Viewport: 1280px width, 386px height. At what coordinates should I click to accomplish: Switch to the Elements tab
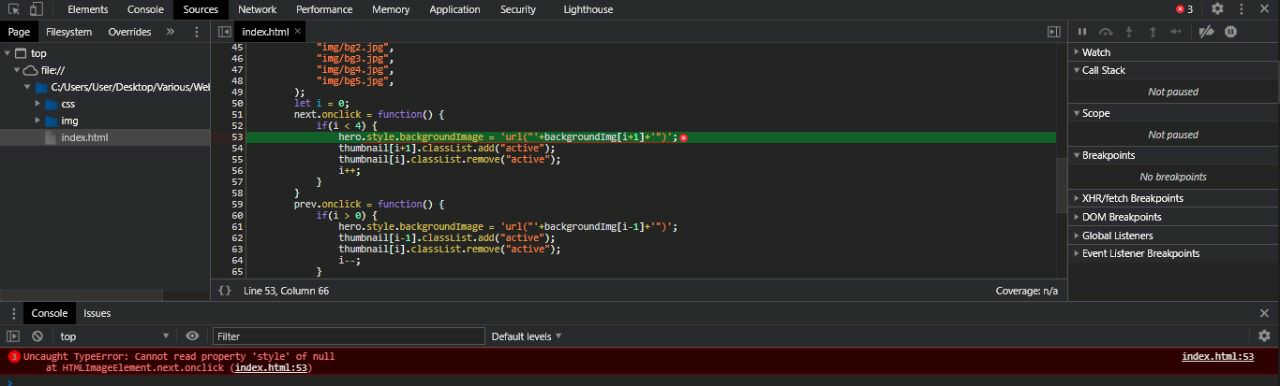(x=88, y=9)
